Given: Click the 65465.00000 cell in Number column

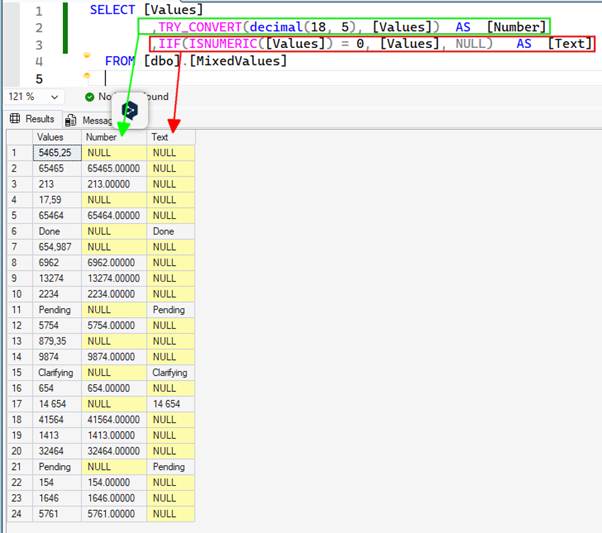Looking at the screenshot, I should pos(114,168).
